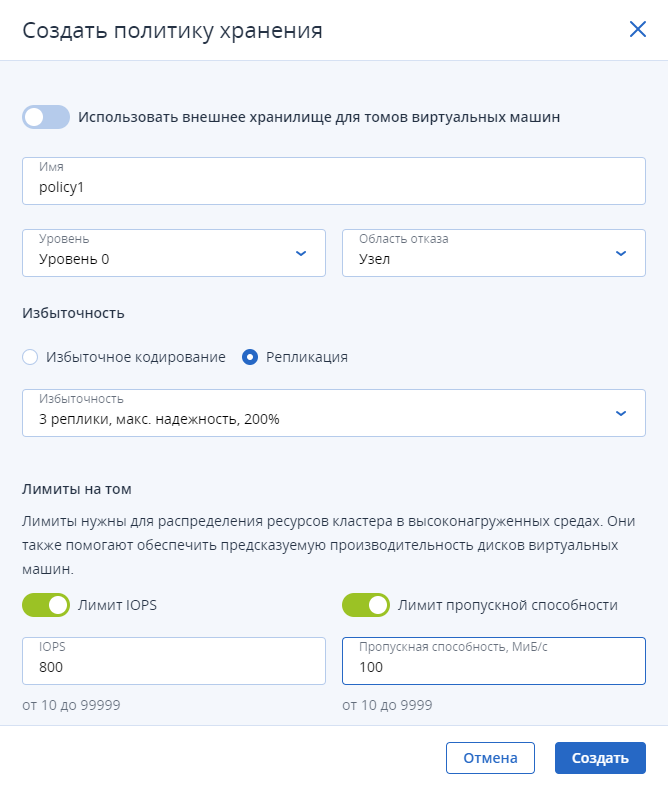The height and width of the screenshot is (786, 668).
Task: Click the Пропускная способность МиБ/с field
Action: click(494, 661)
